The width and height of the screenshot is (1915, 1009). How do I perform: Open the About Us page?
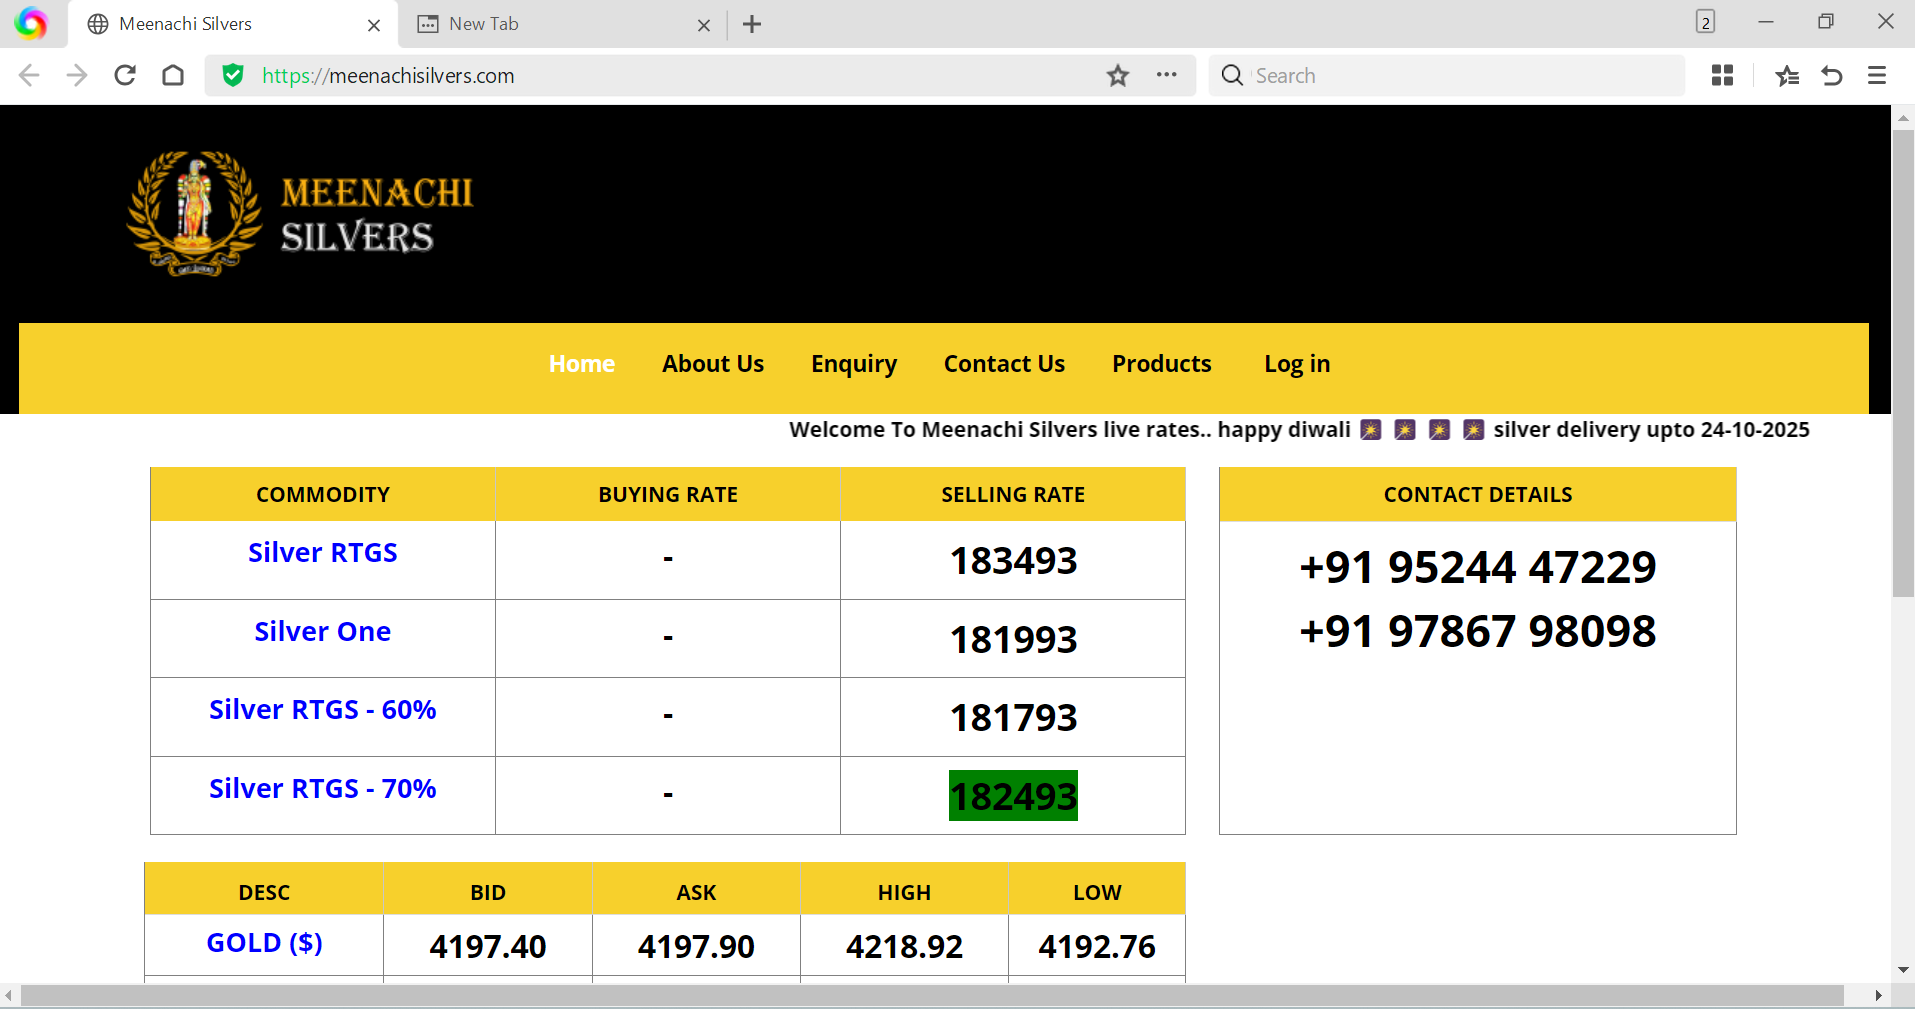coord(712,364)
